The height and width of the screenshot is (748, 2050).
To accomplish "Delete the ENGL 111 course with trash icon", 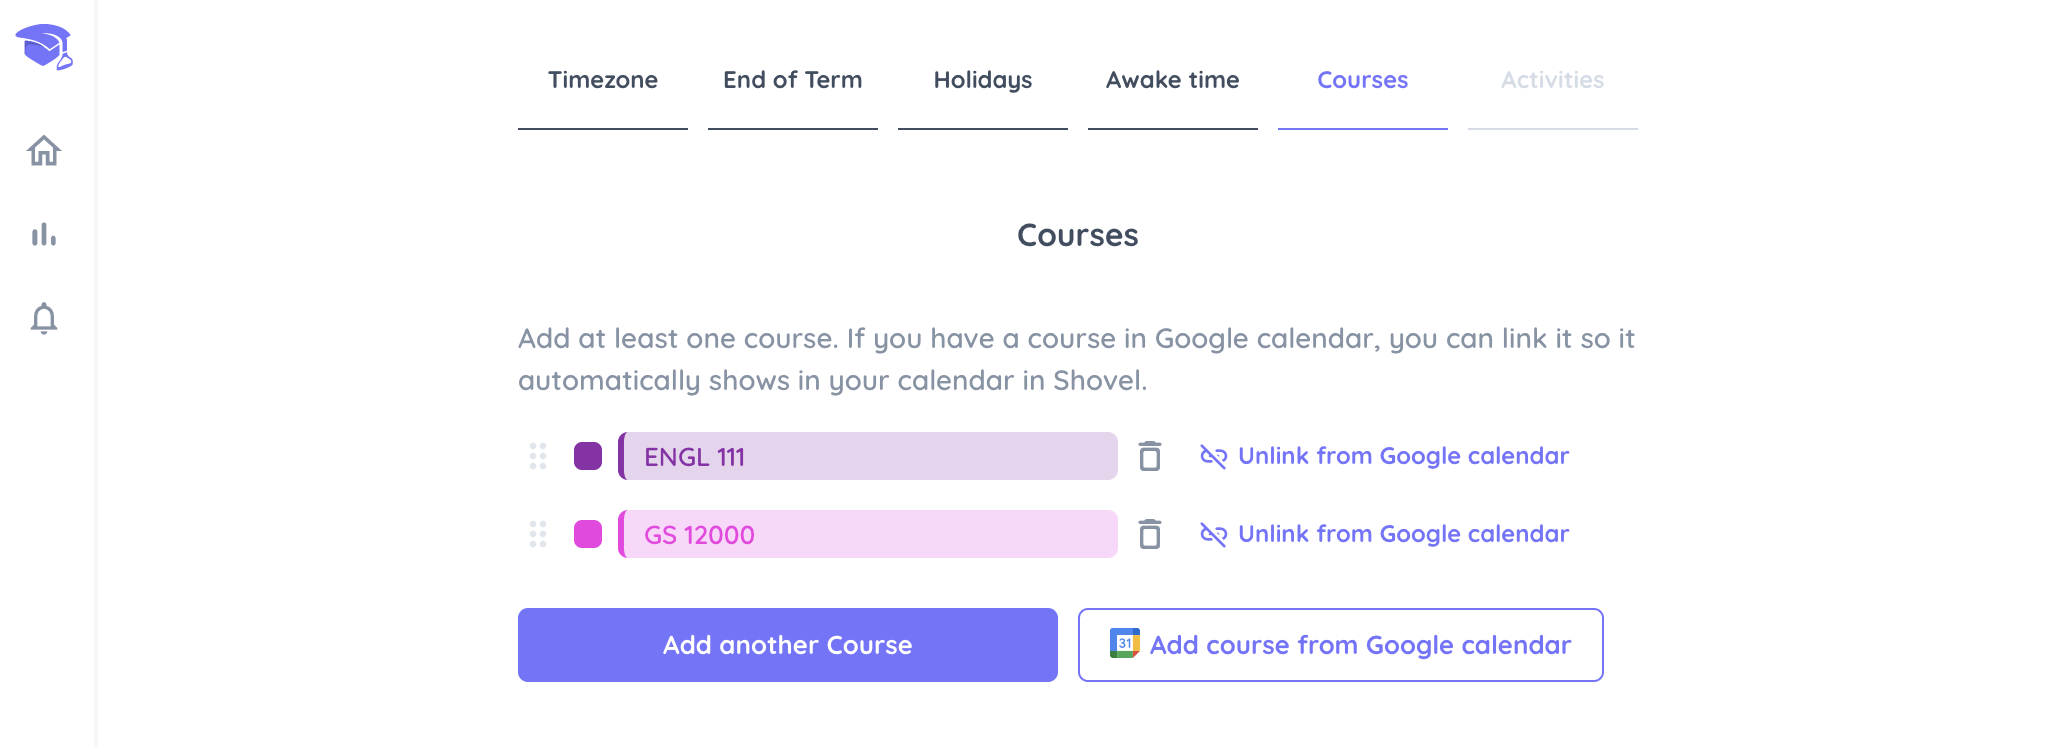I will (x=1150, y=456).
